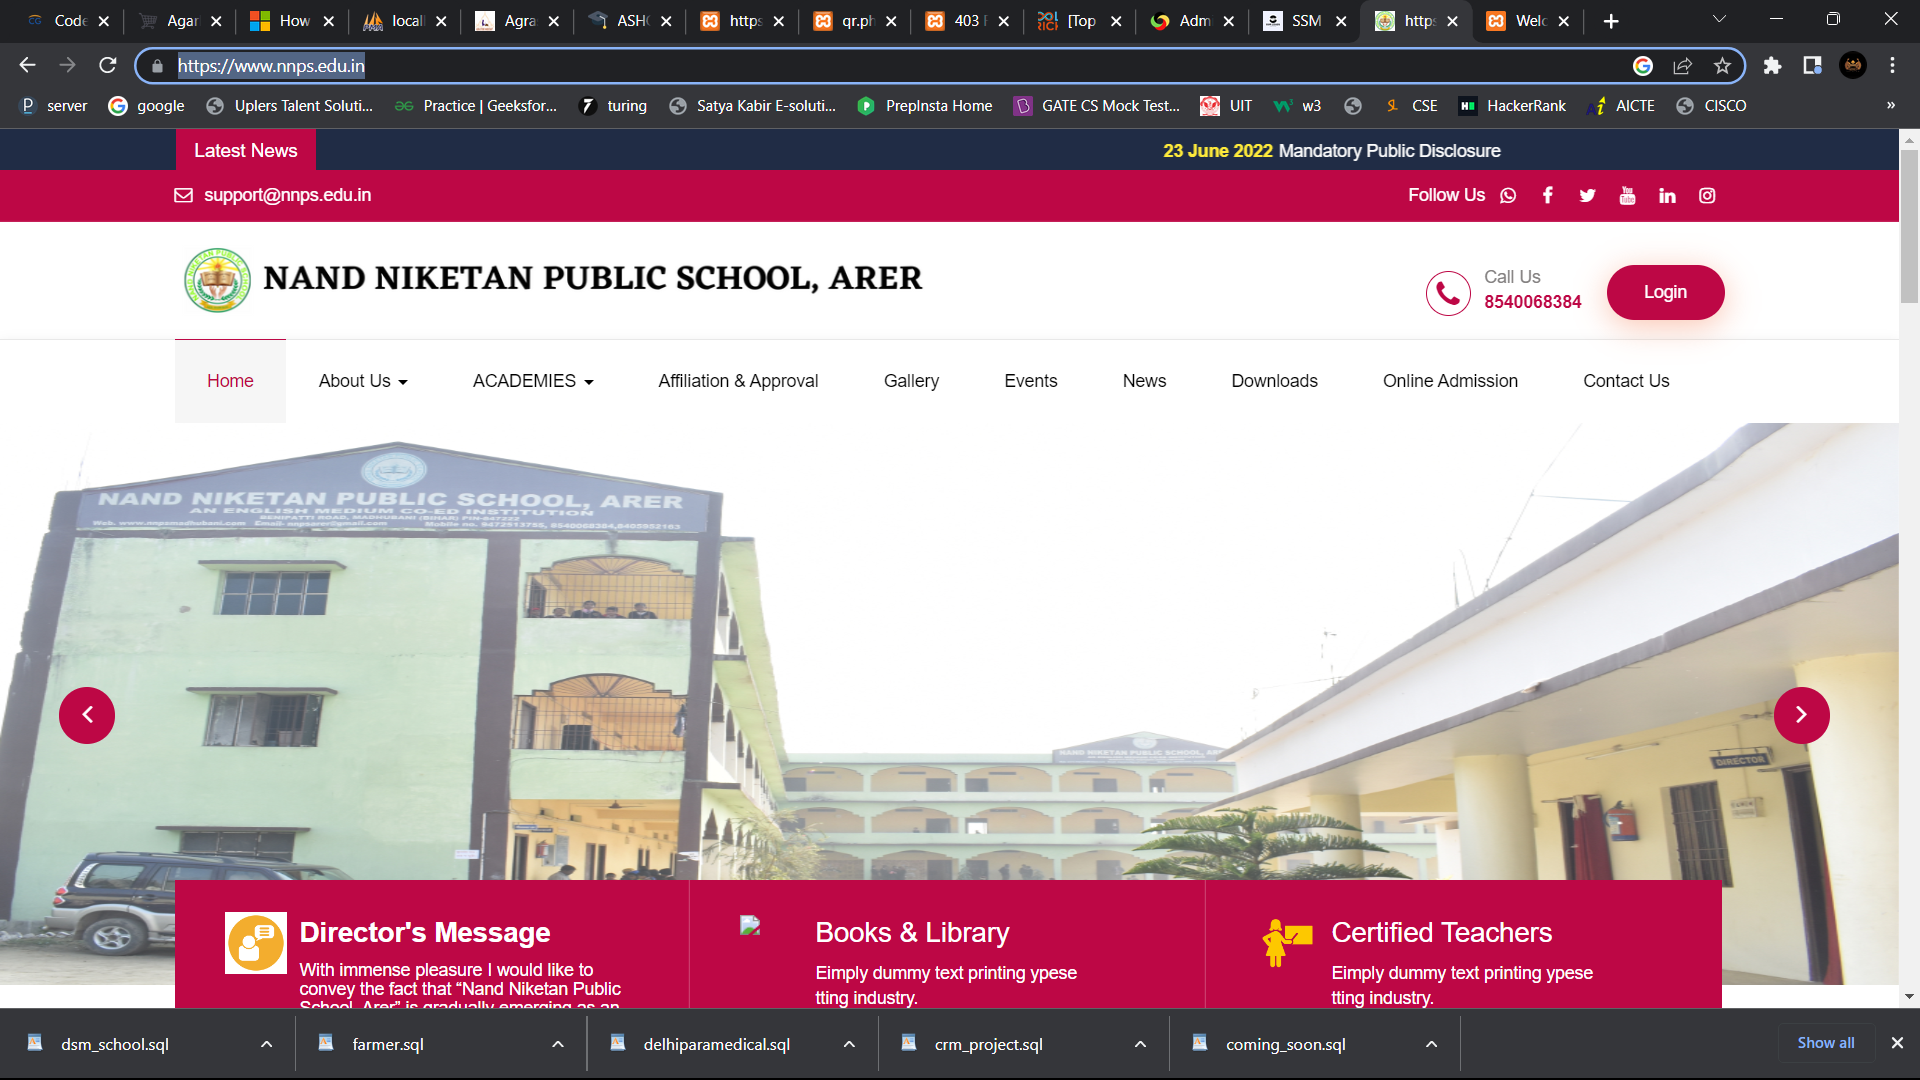Click the phone call icon
This screenshot has height=1080, width=1920.
click(x=1448, y=293)
